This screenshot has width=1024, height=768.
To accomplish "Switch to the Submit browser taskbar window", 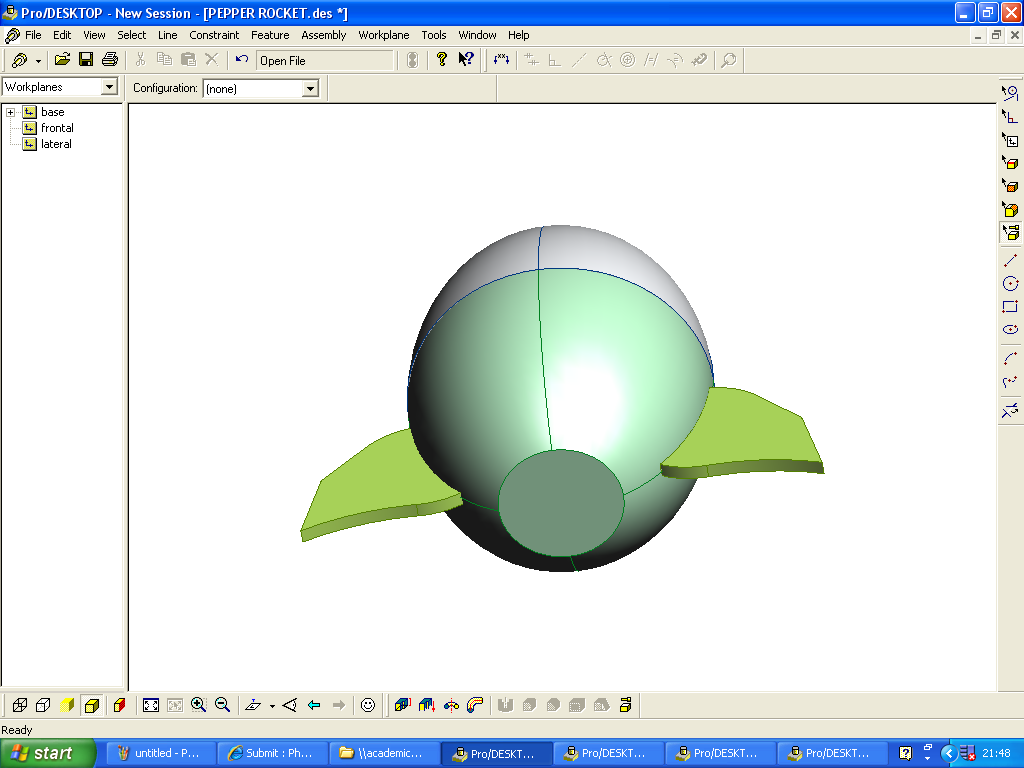I will click(273, 753).
